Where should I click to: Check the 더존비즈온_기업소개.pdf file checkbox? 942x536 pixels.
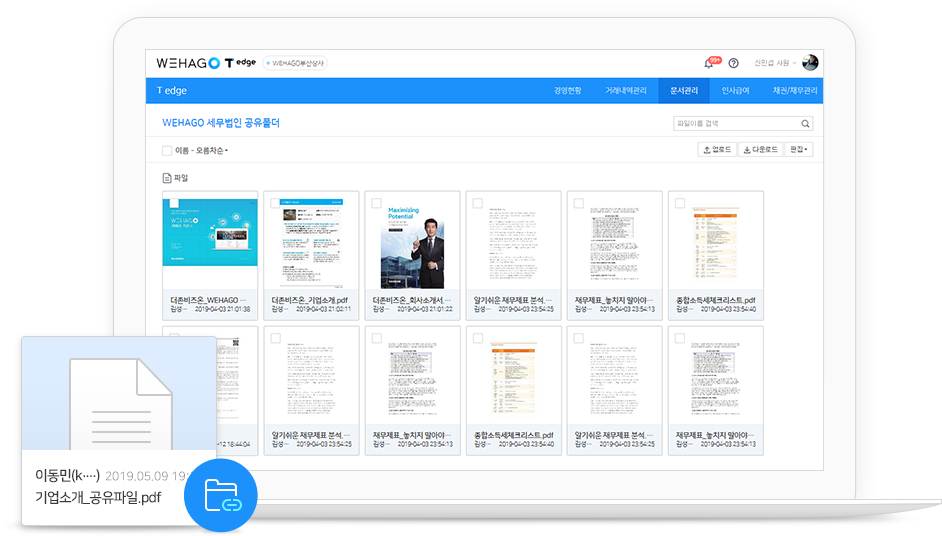[275, 203]
